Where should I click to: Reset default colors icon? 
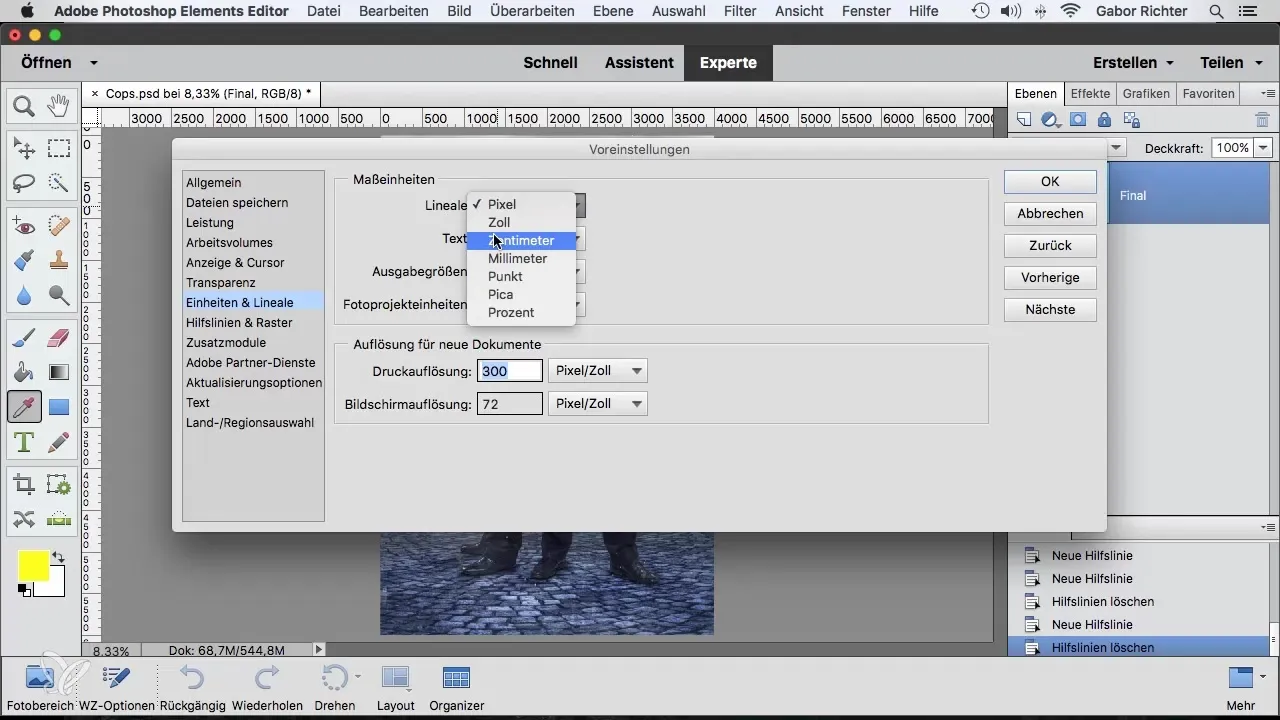click(x=23, y=590)
